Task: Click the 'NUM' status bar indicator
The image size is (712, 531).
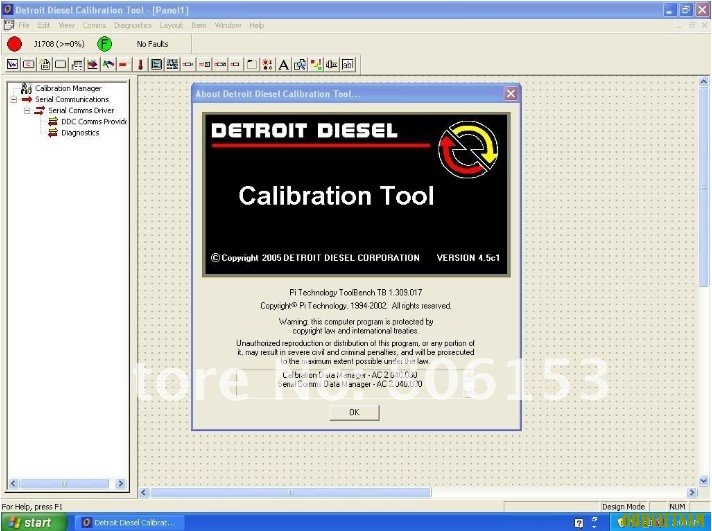Action: click(x=677, y=506)
